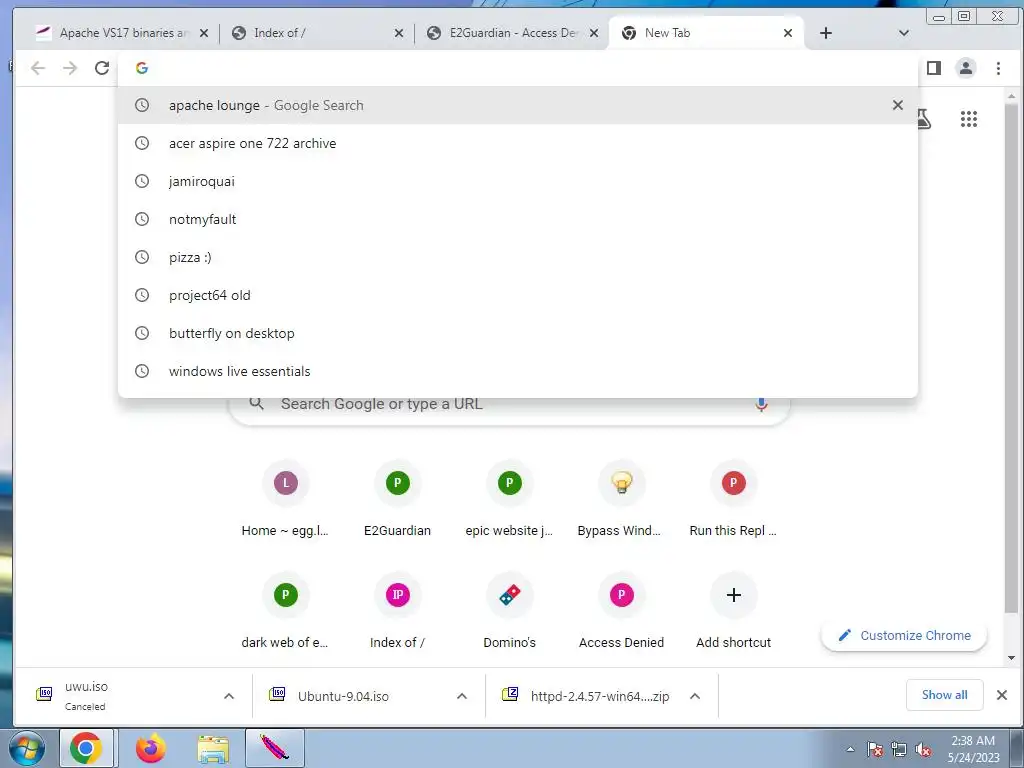
Task: Remove the apache lounge suggestion
Action: click(897, 105)
